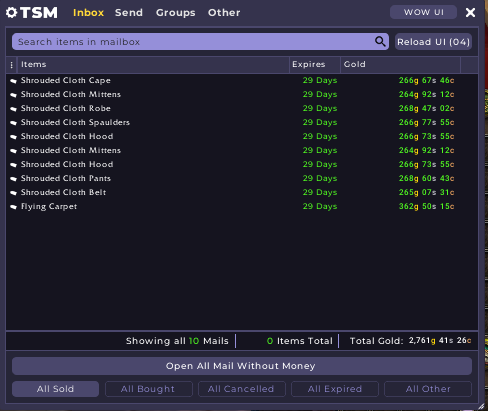Click 29 Days in Shrouded Cloth Belt row
The width and height of the screenshot is (488, 411).
pos(320,193)
